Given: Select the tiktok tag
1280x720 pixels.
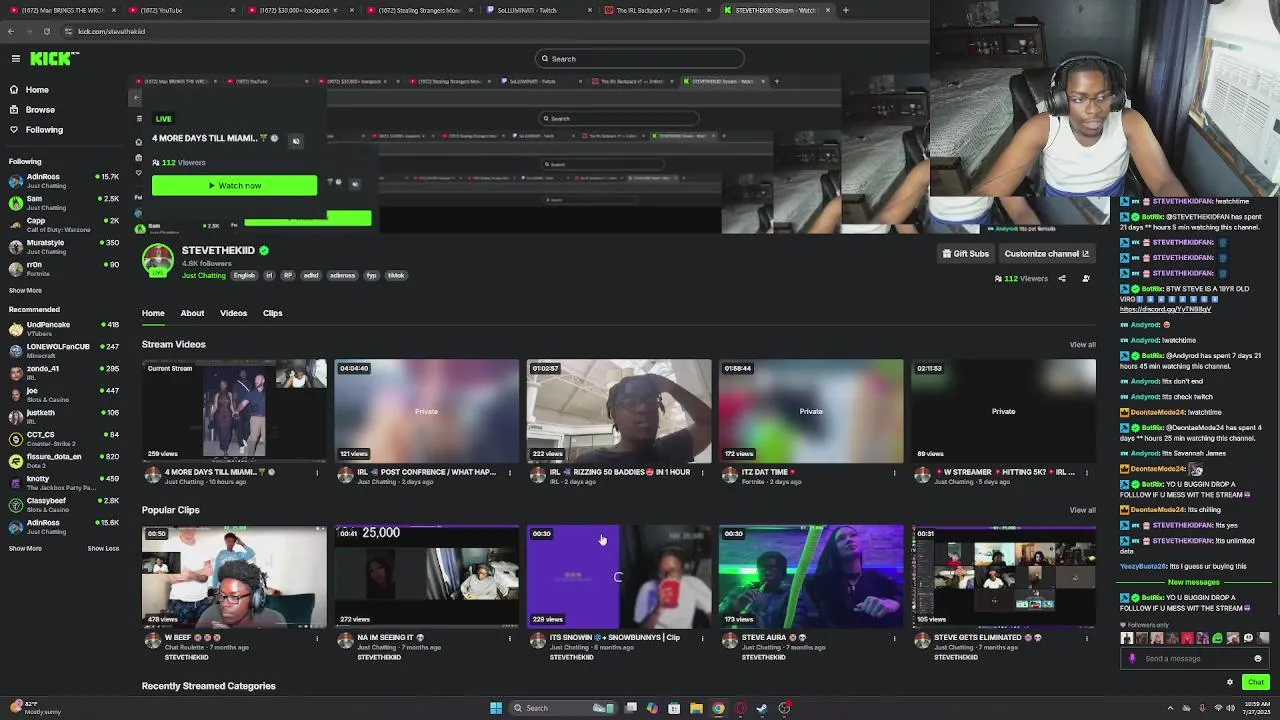Looking at the screenshot, I should (x=396, y=276).
